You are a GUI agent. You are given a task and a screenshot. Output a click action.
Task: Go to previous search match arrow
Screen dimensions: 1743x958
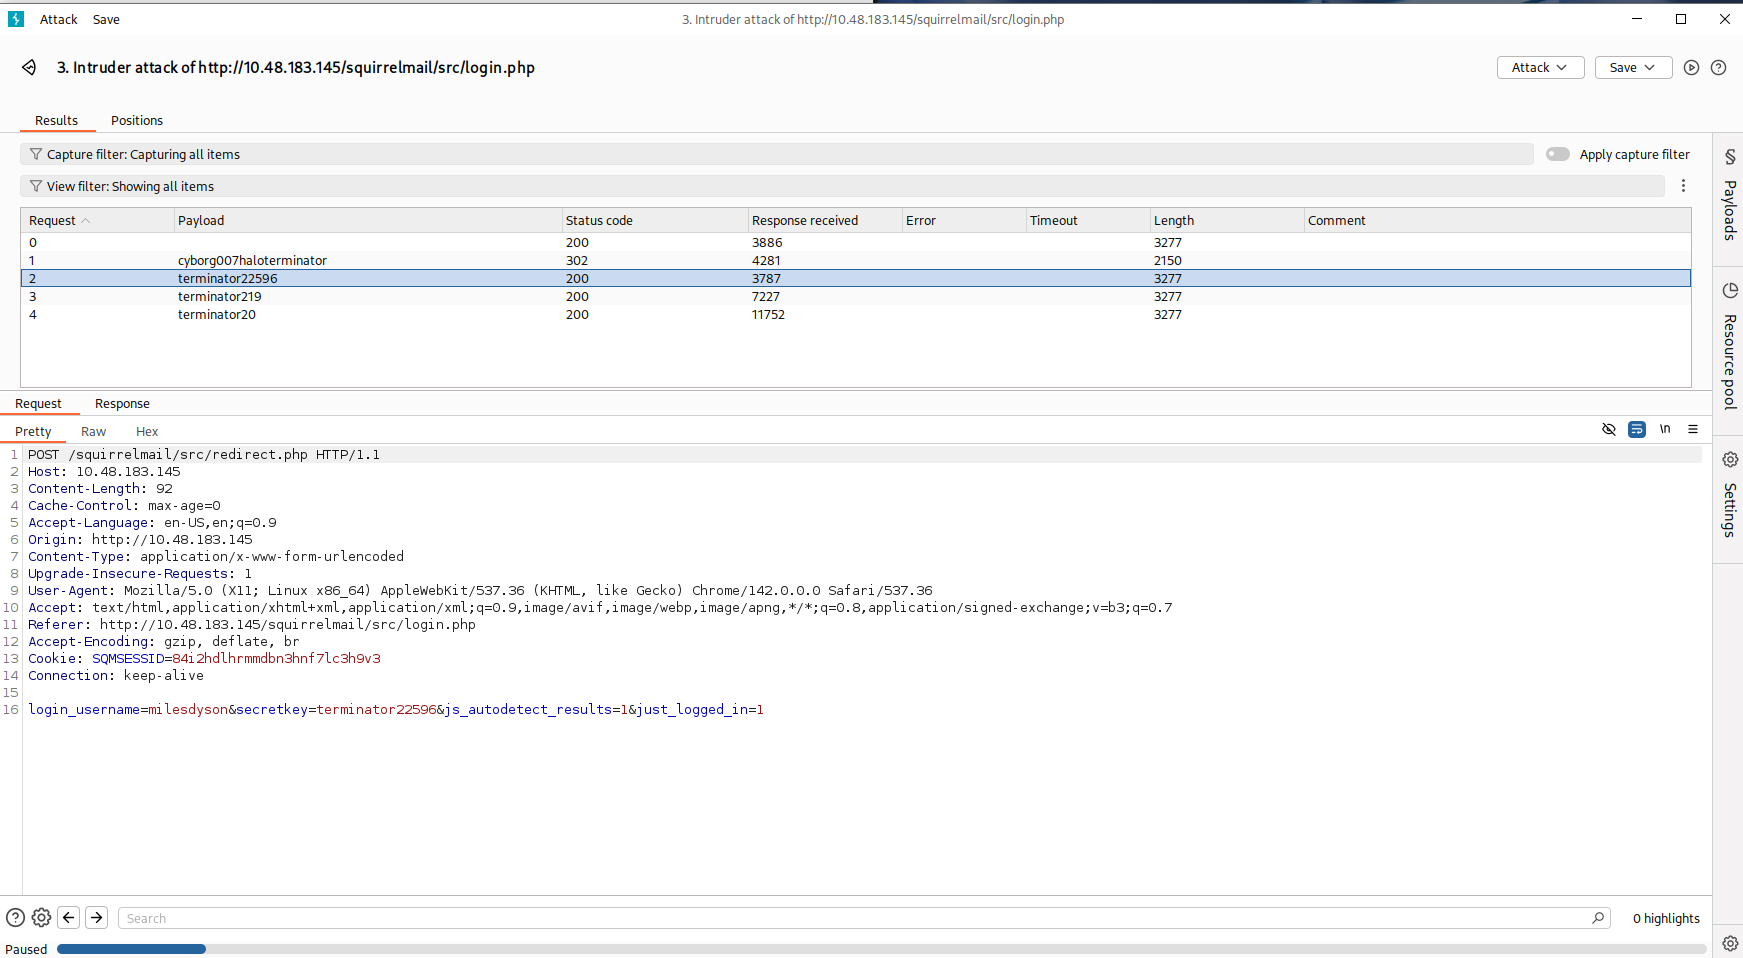(69, 917)
